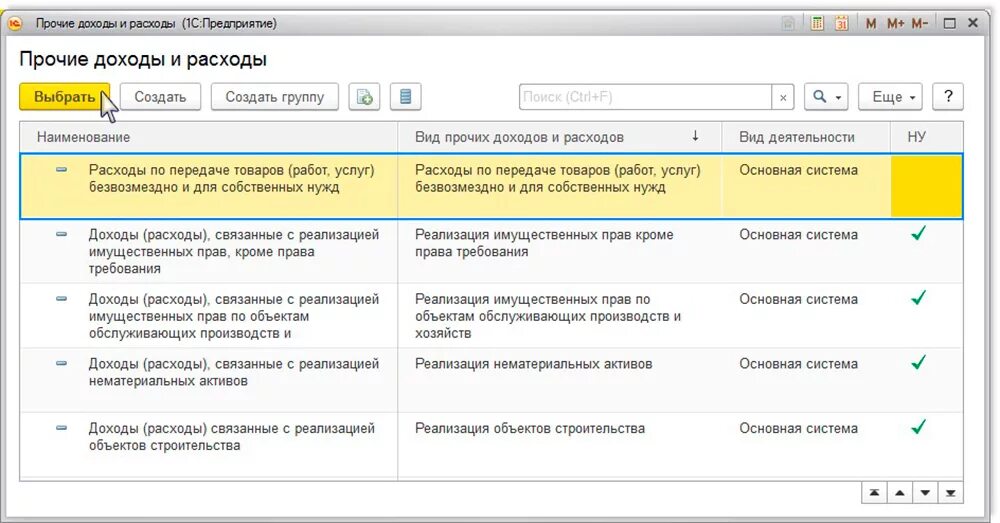Focus the Поиск (Ctrl+F) search field

click(645, 97)
